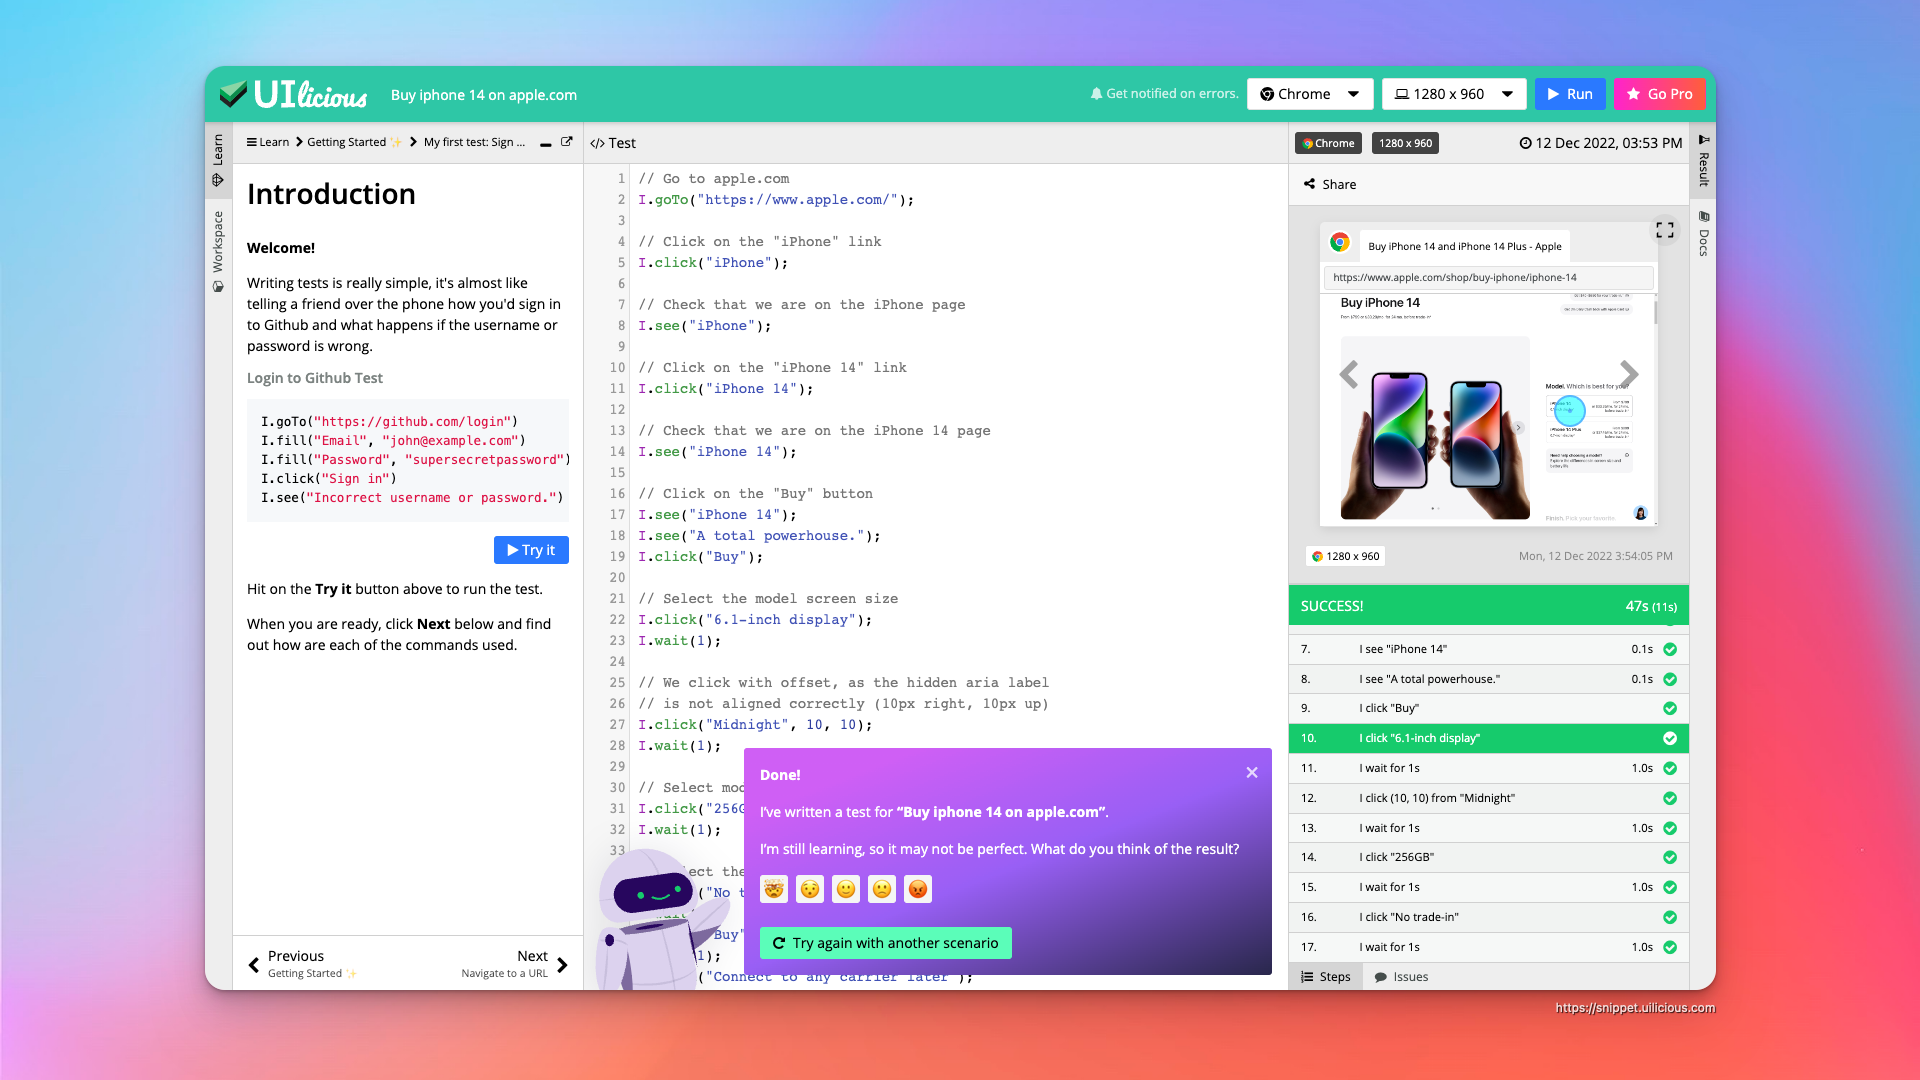Switch to the Issues tab
1920x1080 pixels.
pyautogui.click(x=1401, y=977)
